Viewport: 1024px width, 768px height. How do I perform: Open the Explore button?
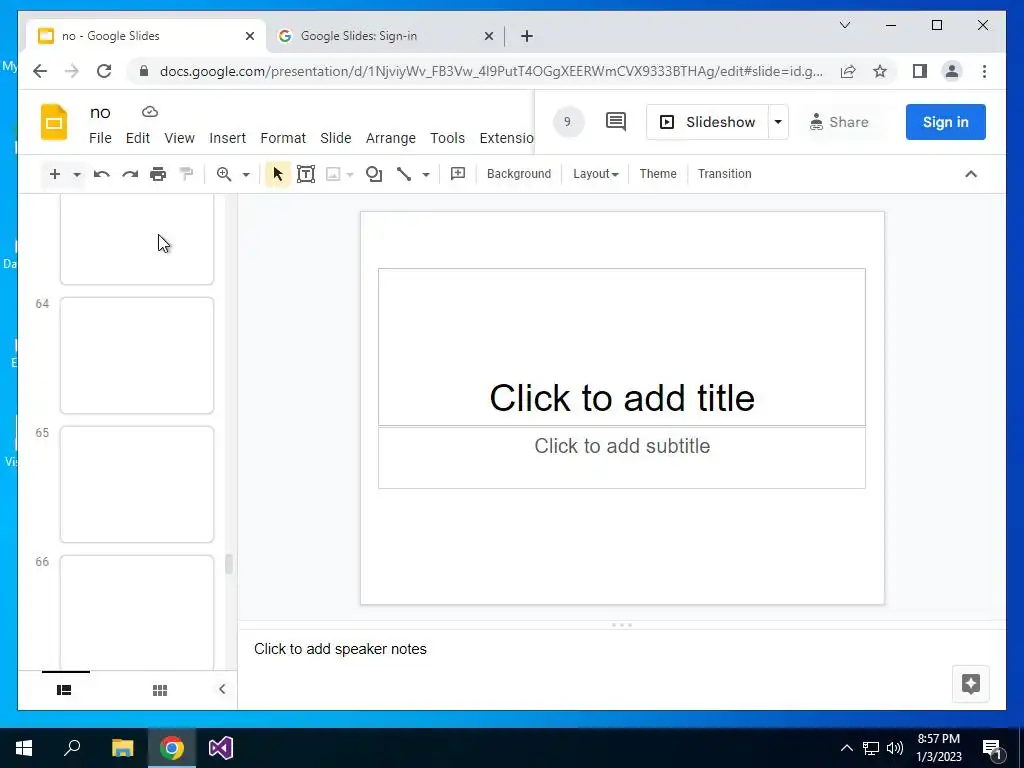coord(970,684)
